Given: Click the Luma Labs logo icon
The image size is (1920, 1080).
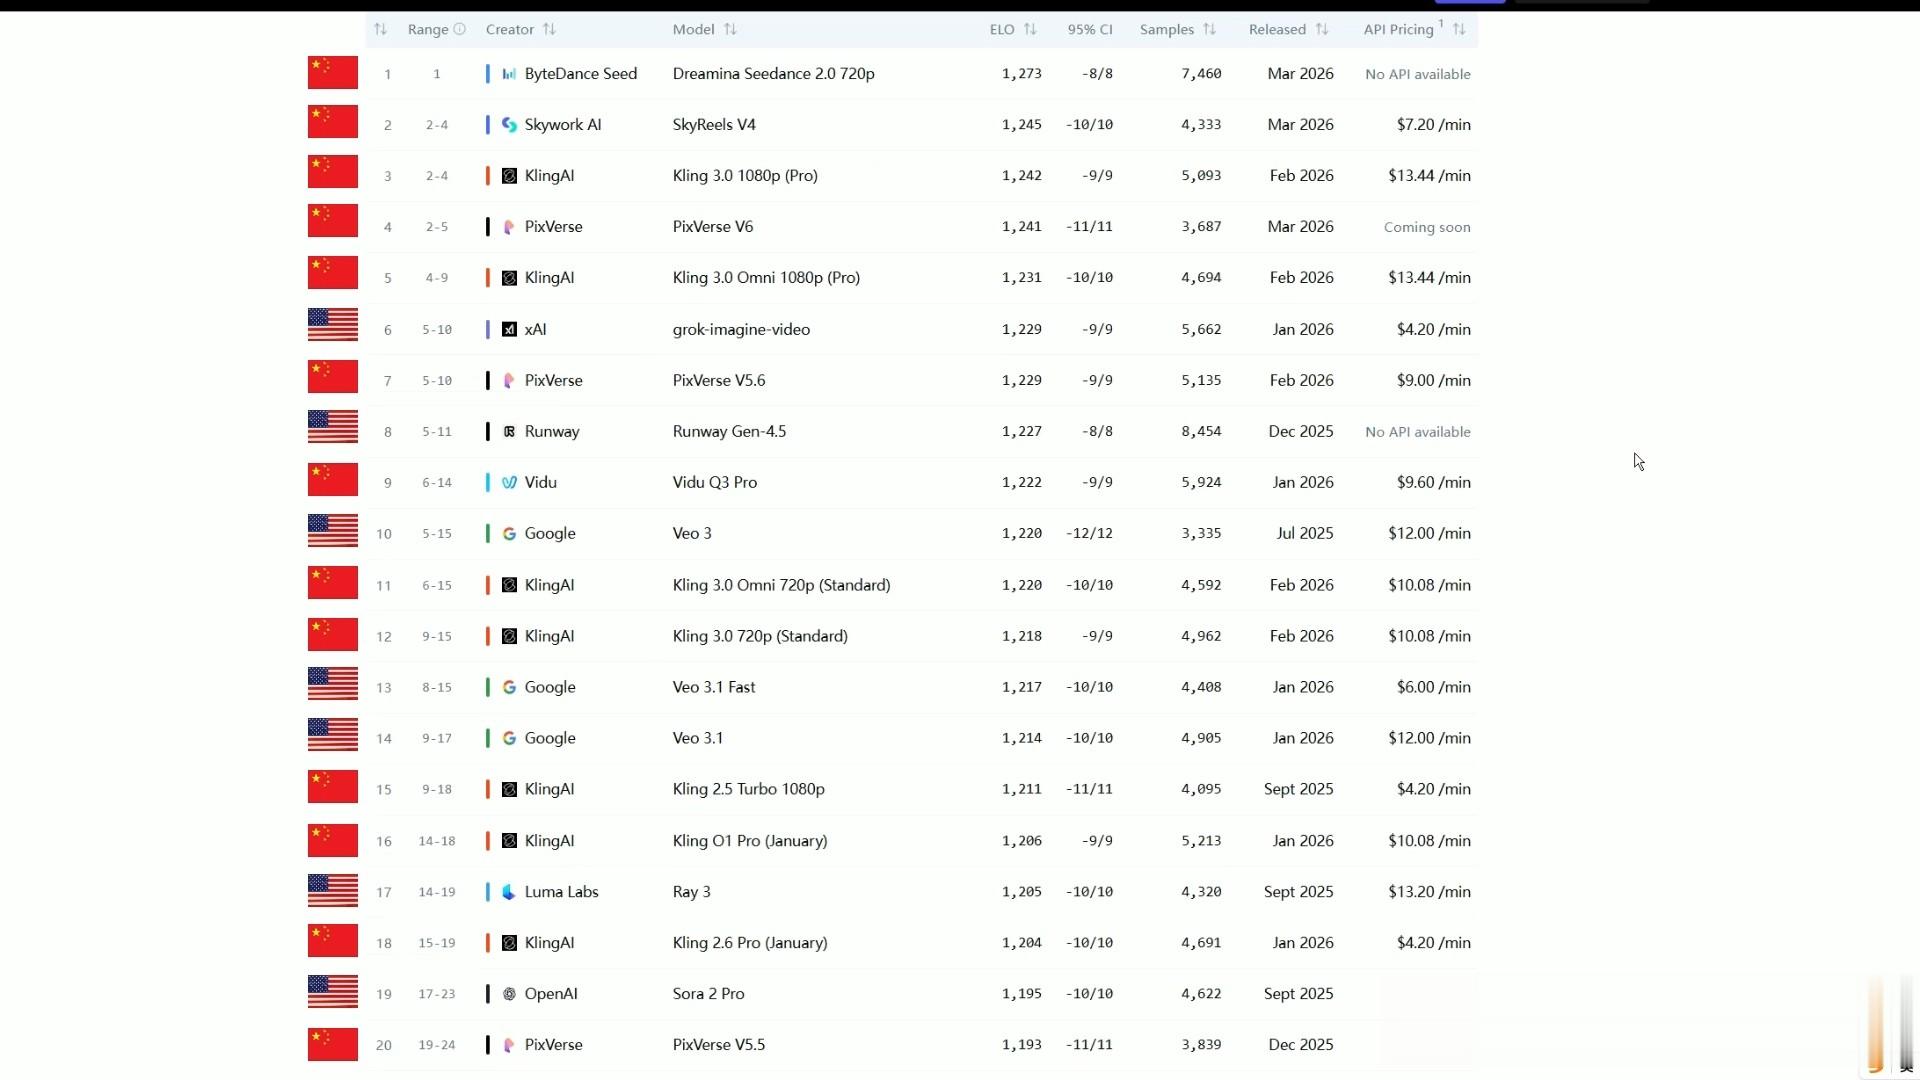Looking at the screenshot, I should point(509,892).
